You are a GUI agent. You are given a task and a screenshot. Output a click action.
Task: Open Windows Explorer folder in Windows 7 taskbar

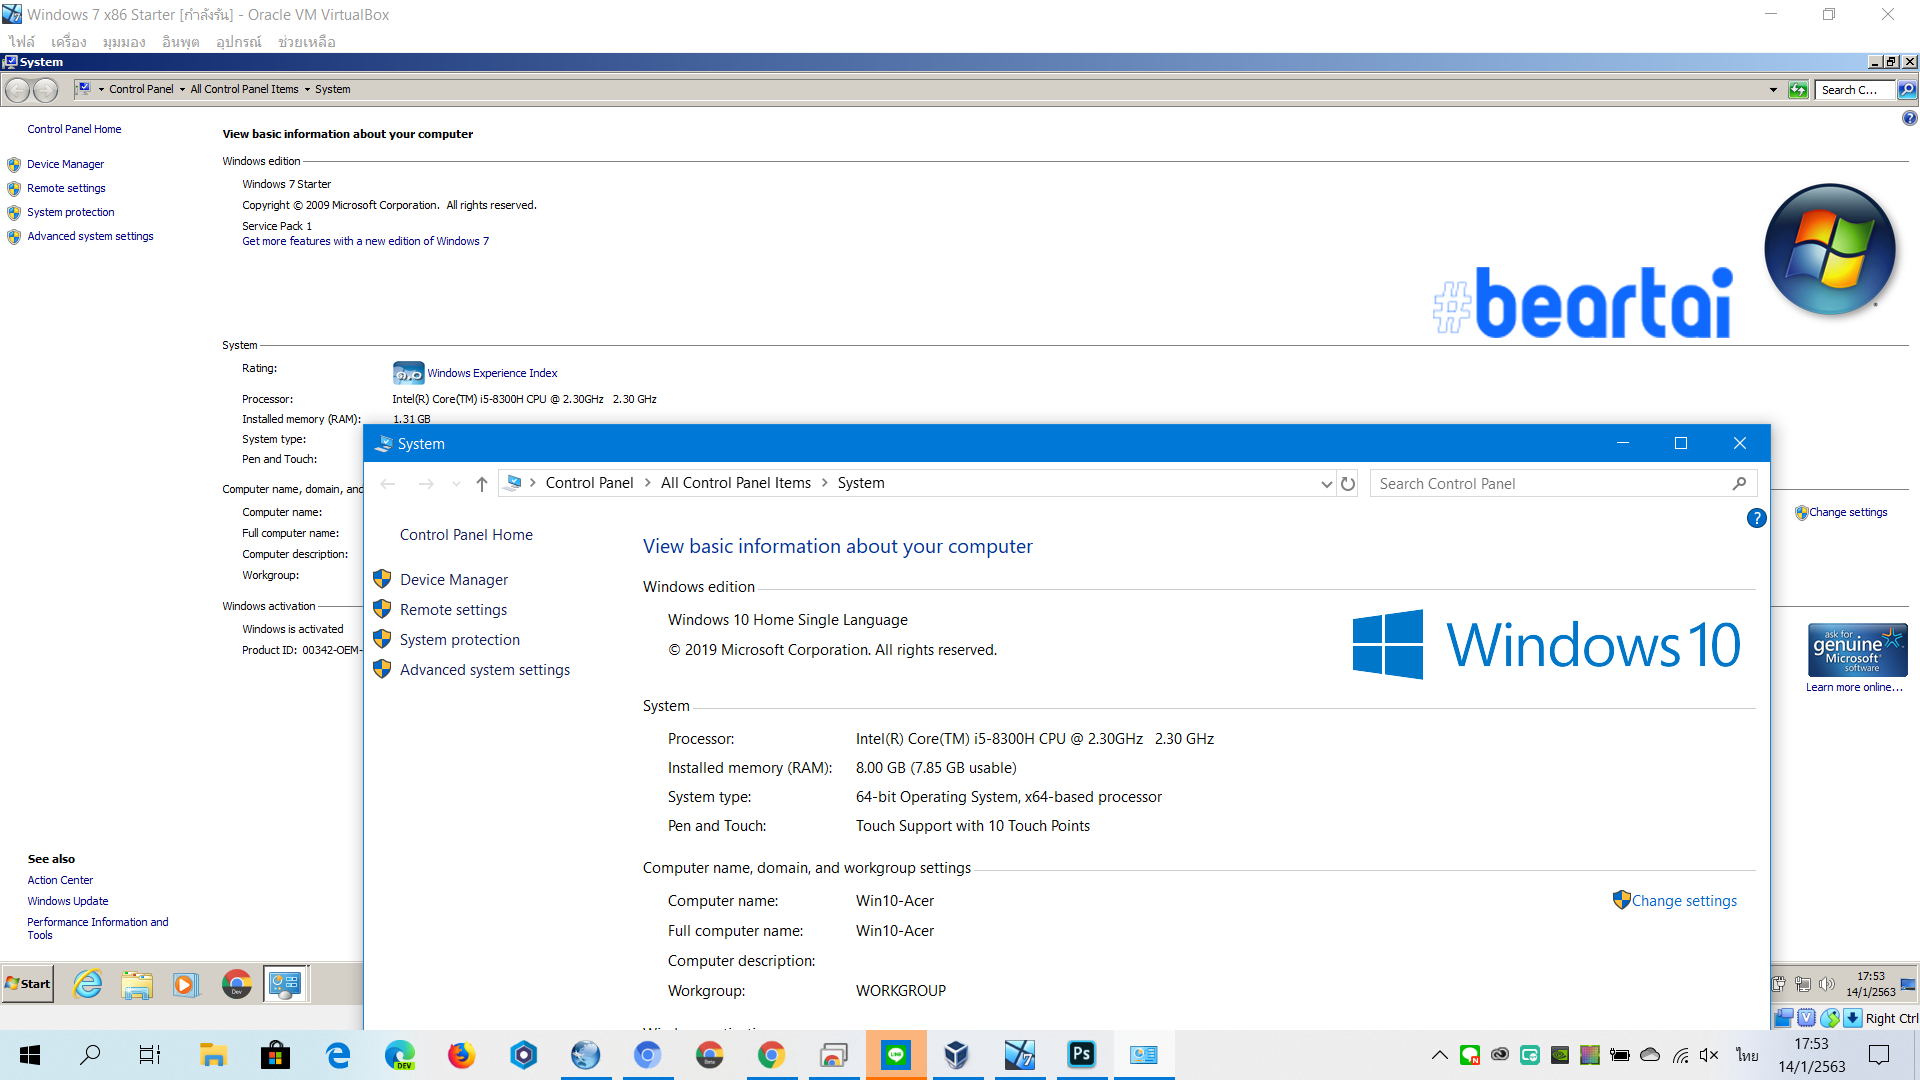point(137,984)
